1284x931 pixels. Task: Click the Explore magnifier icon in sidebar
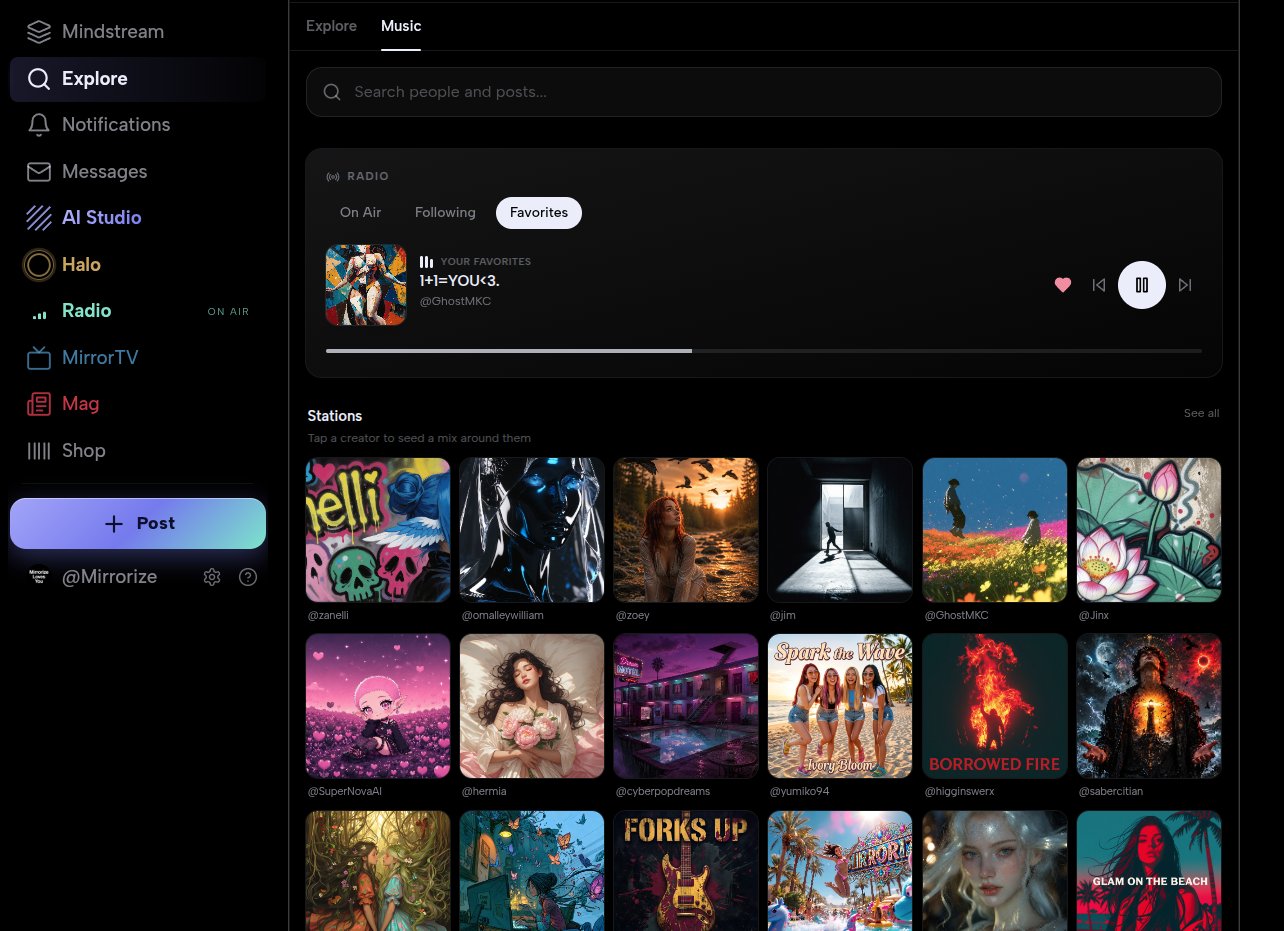pyautogui.click(x=39, y=79)
